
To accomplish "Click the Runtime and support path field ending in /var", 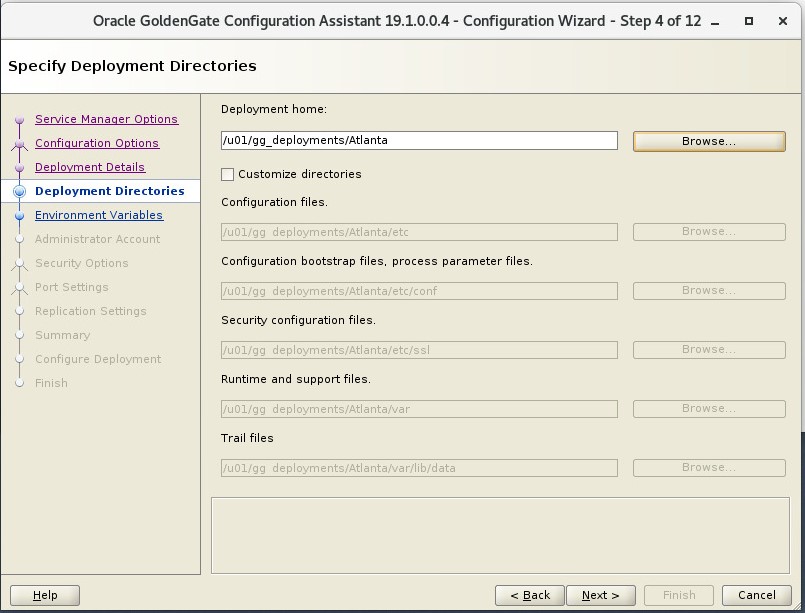I will pyautogui.click(x=419, y=409).
